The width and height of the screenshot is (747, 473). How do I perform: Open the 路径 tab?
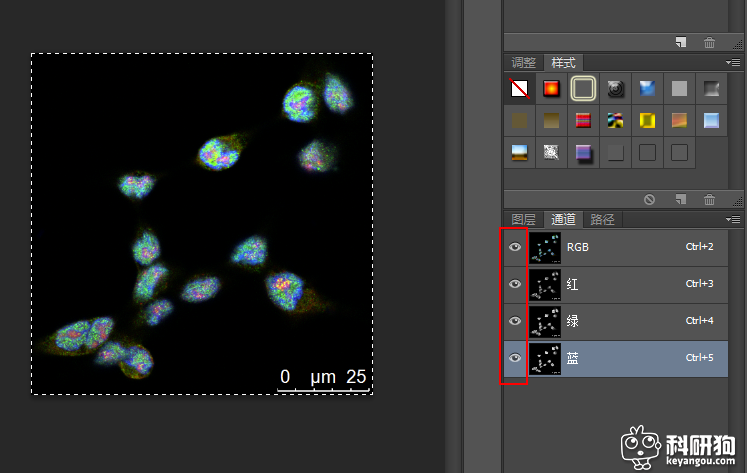coord(603,219)
